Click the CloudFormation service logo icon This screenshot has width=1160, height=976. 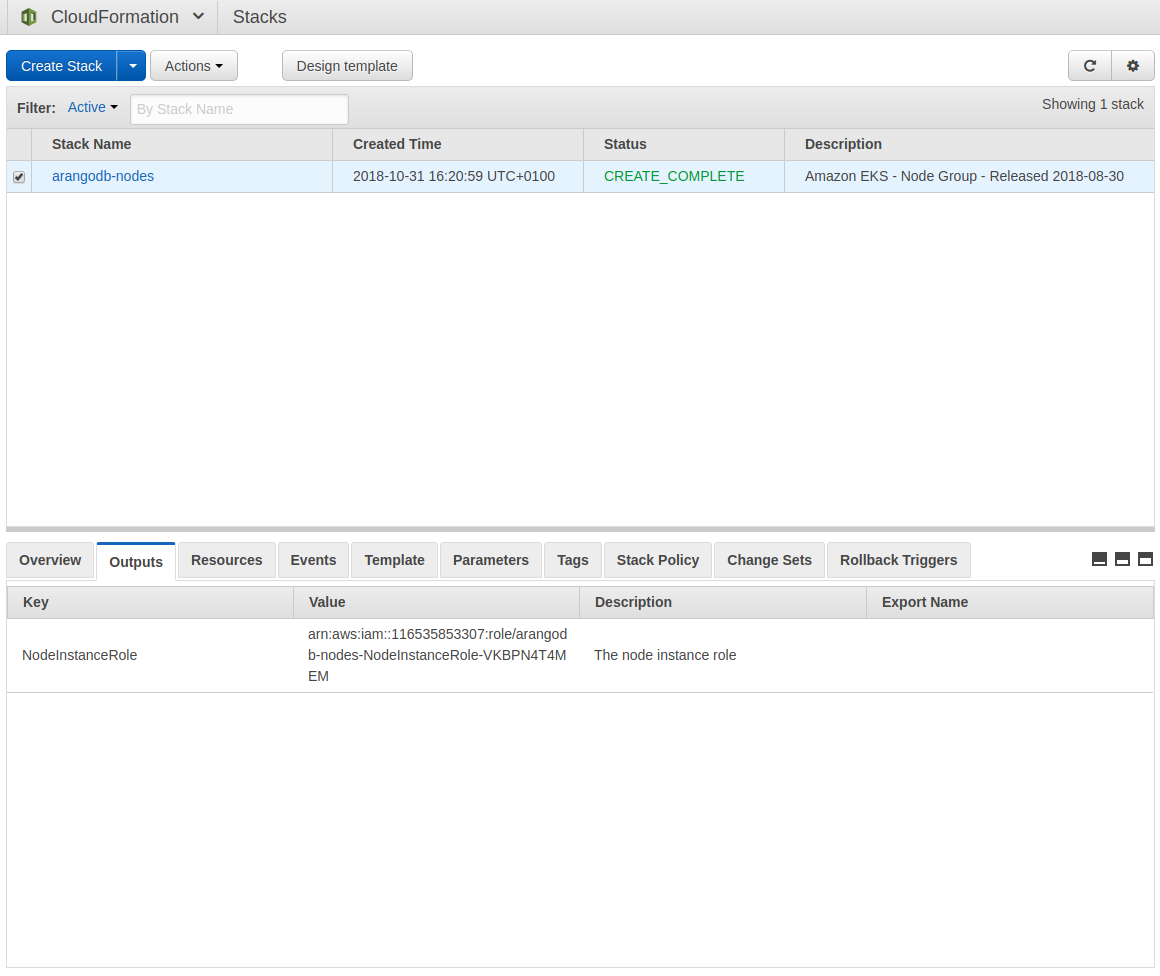point(29,17)
